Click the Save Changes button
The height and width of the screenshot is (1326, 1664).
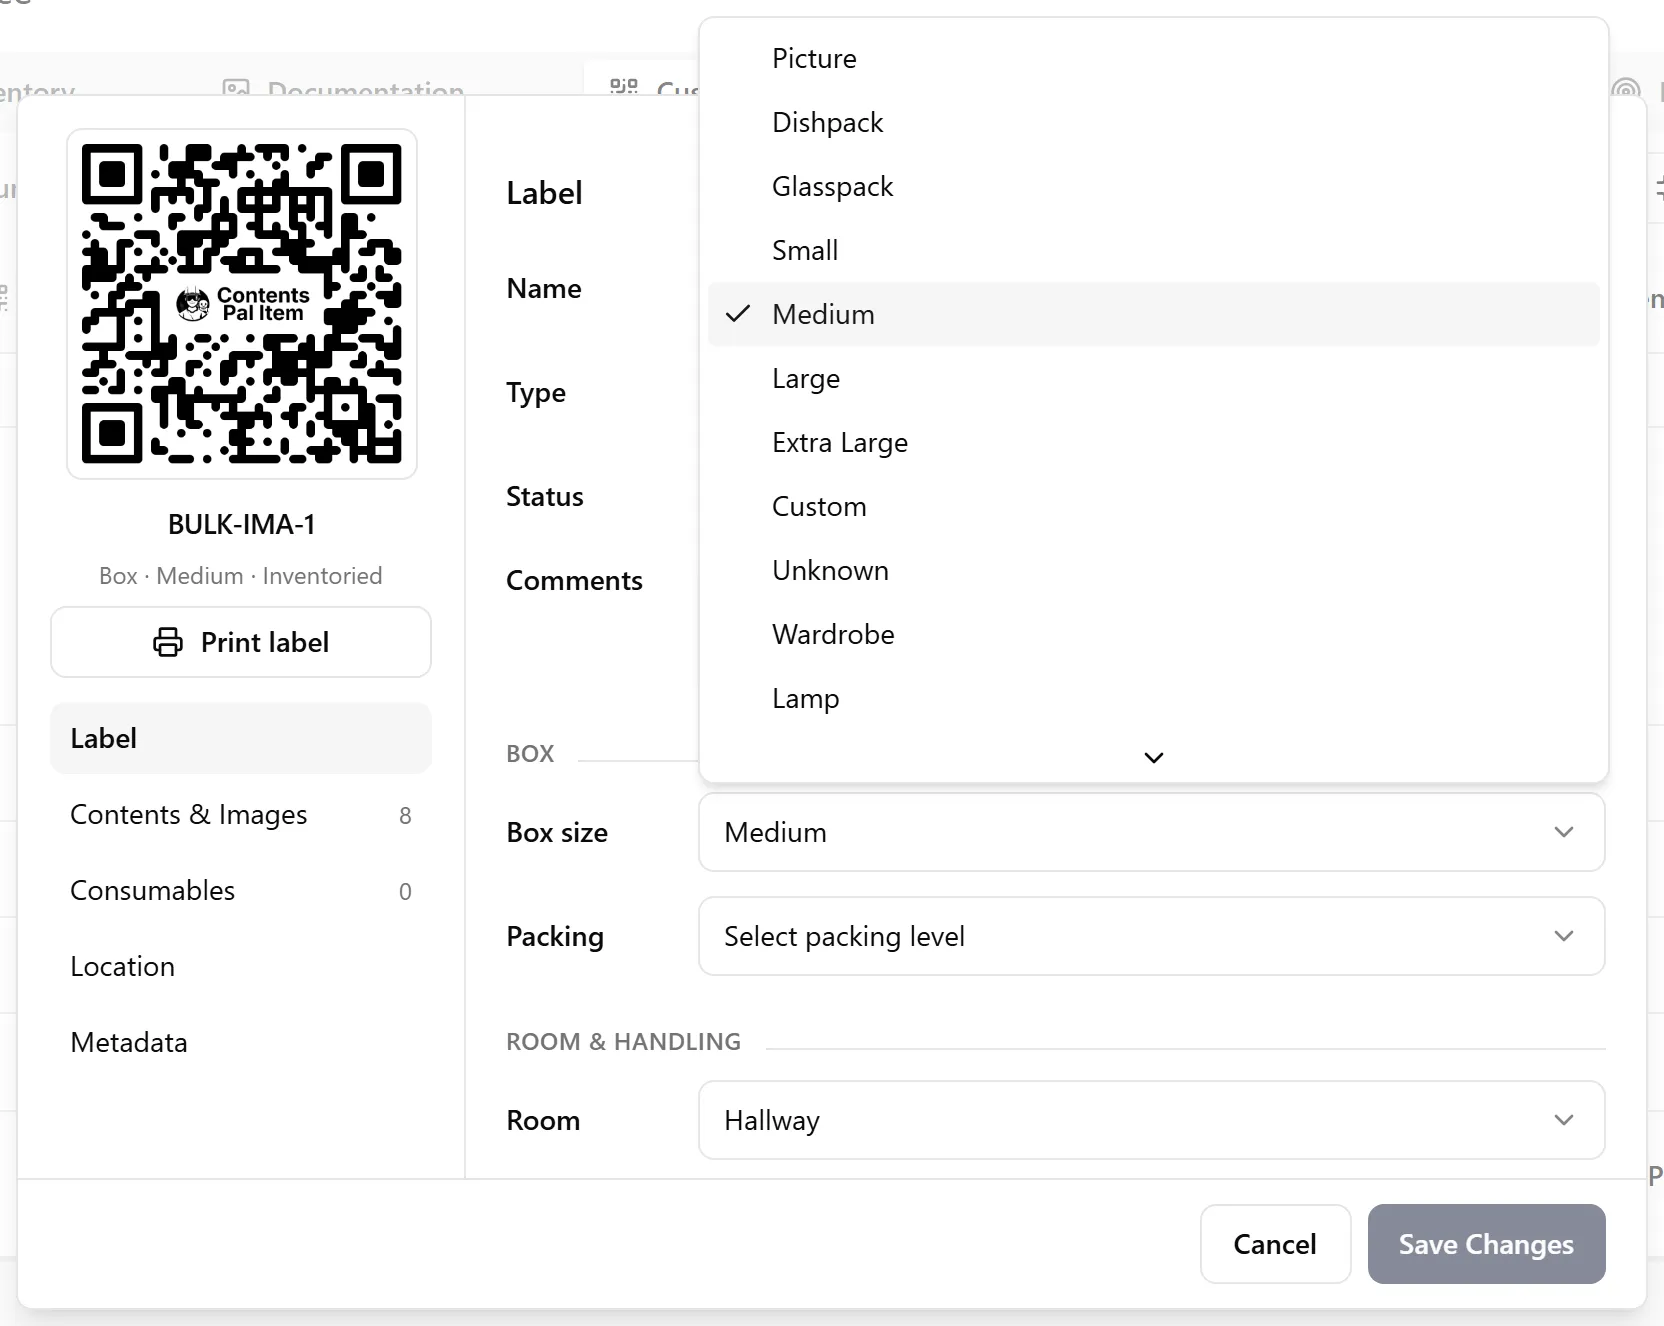point(1486,1244)
